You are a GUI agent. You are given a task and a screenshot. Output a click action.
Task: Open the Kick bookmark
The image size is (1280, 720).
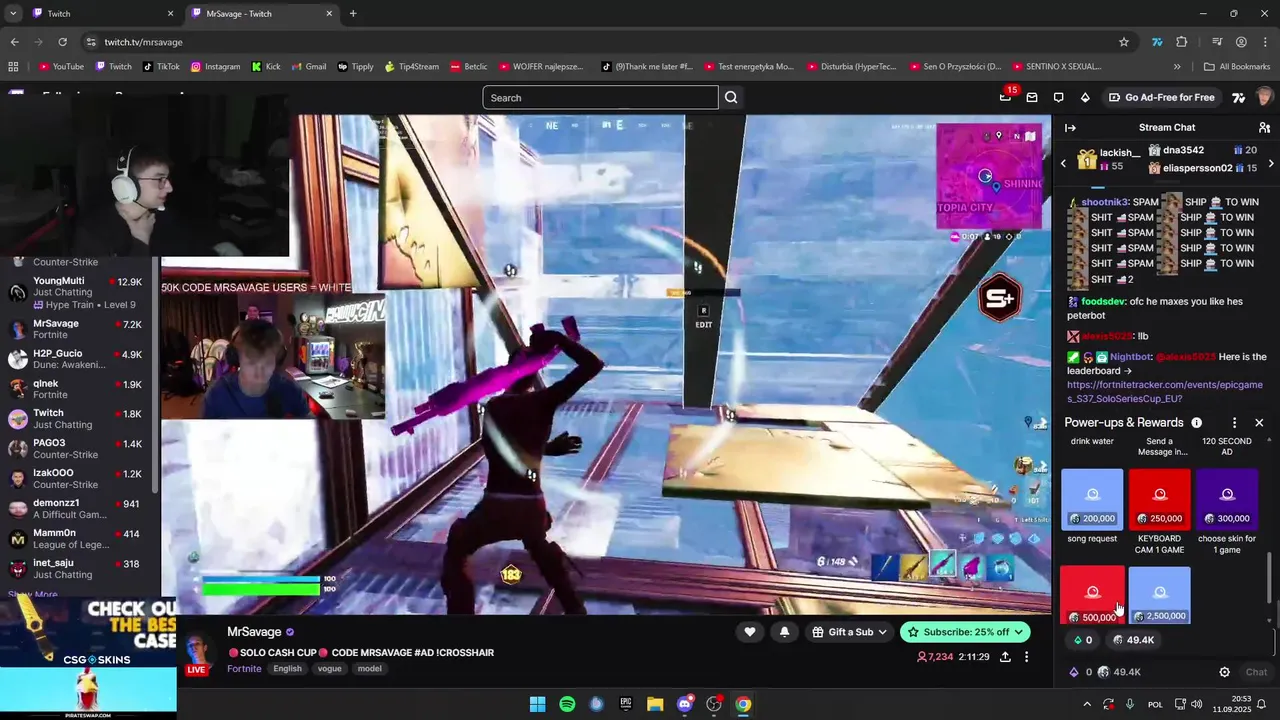[x=266, y=67]
